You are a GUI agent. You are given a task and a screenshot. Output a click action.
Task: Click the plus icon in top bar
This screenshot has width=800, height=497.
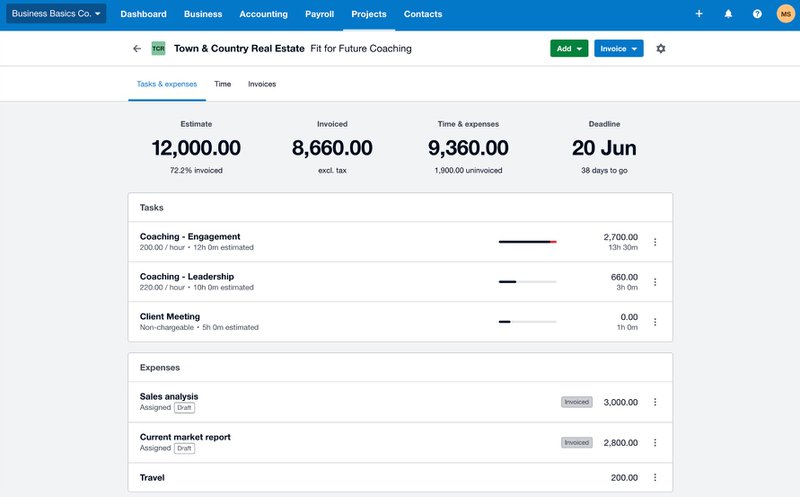(699, 14)
